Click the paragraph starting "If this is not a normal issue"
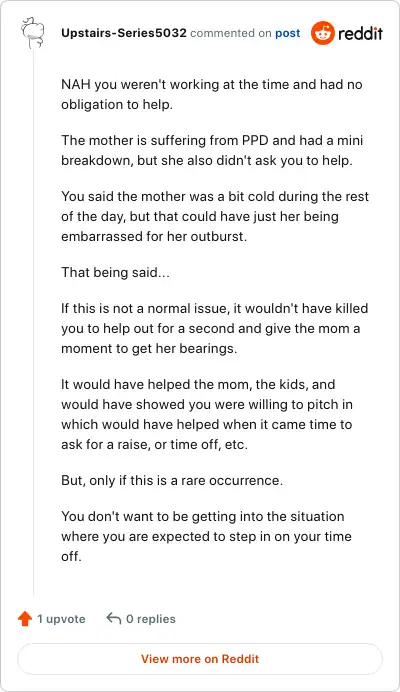This screenshot has width=400, height=692. [215, 328]
